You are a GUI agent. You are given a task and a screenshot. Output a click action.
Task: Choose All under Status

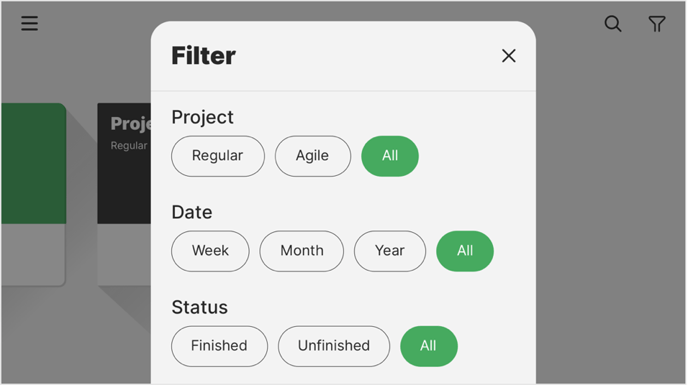tap(429, 346)
